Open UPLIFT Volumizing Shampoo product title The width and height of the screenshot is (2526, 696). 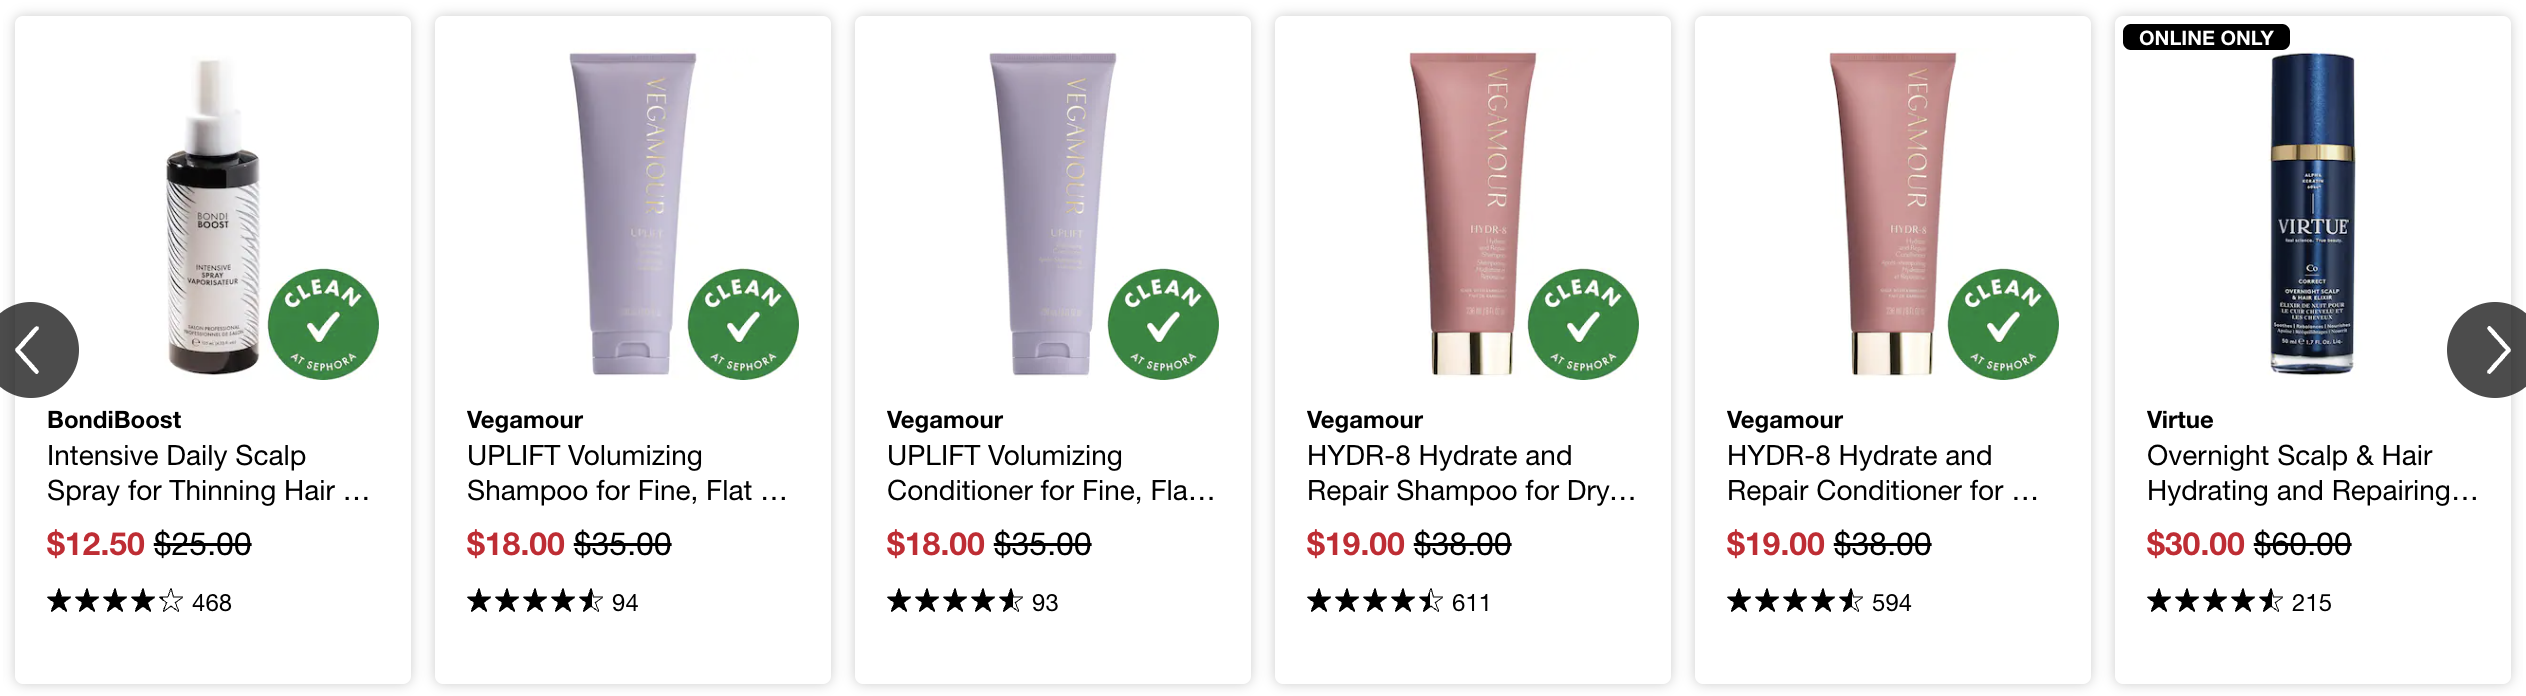[627, 473]
